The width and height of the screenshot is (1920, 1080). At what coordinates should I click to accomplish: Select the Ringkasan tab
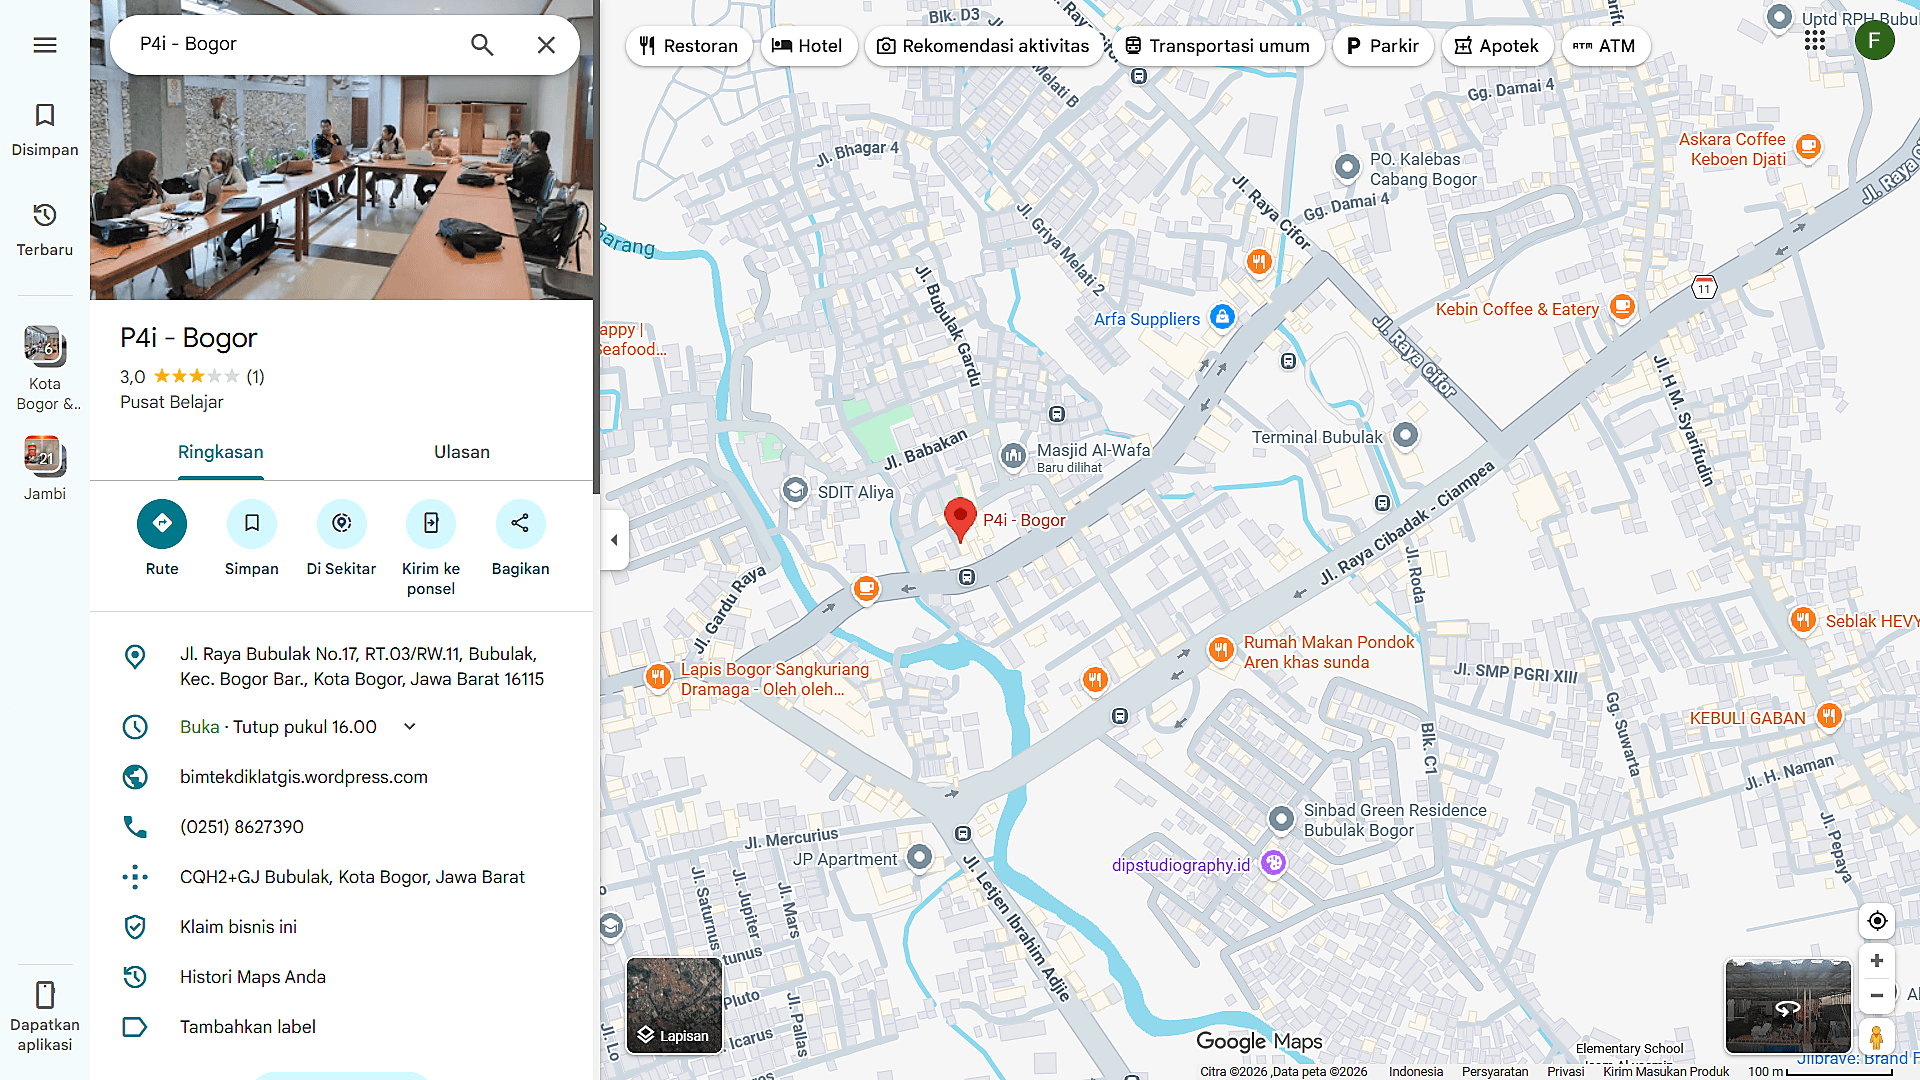(221, 452)
